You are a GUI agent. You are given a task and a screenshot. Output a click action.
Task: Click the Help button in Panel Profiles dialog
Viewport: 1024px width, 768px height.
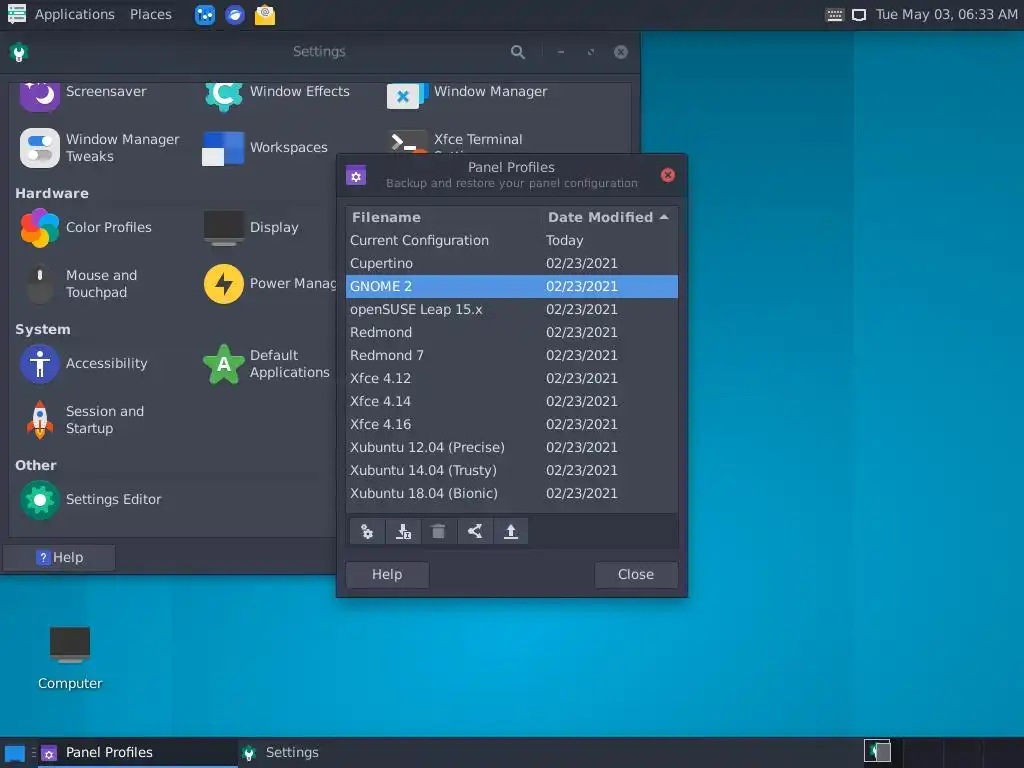[387, 575]
